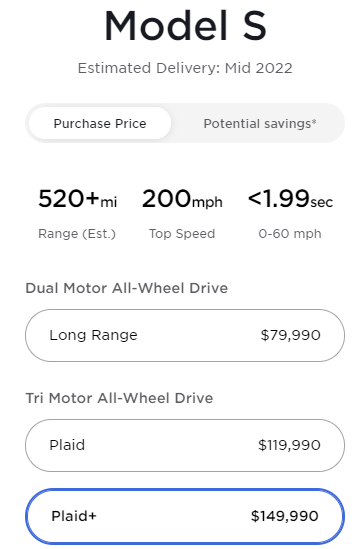The width and height of the screenshot is (362, 549).
Task: Select the highlighted Plaid+ trim
Action: click(185, 516)
